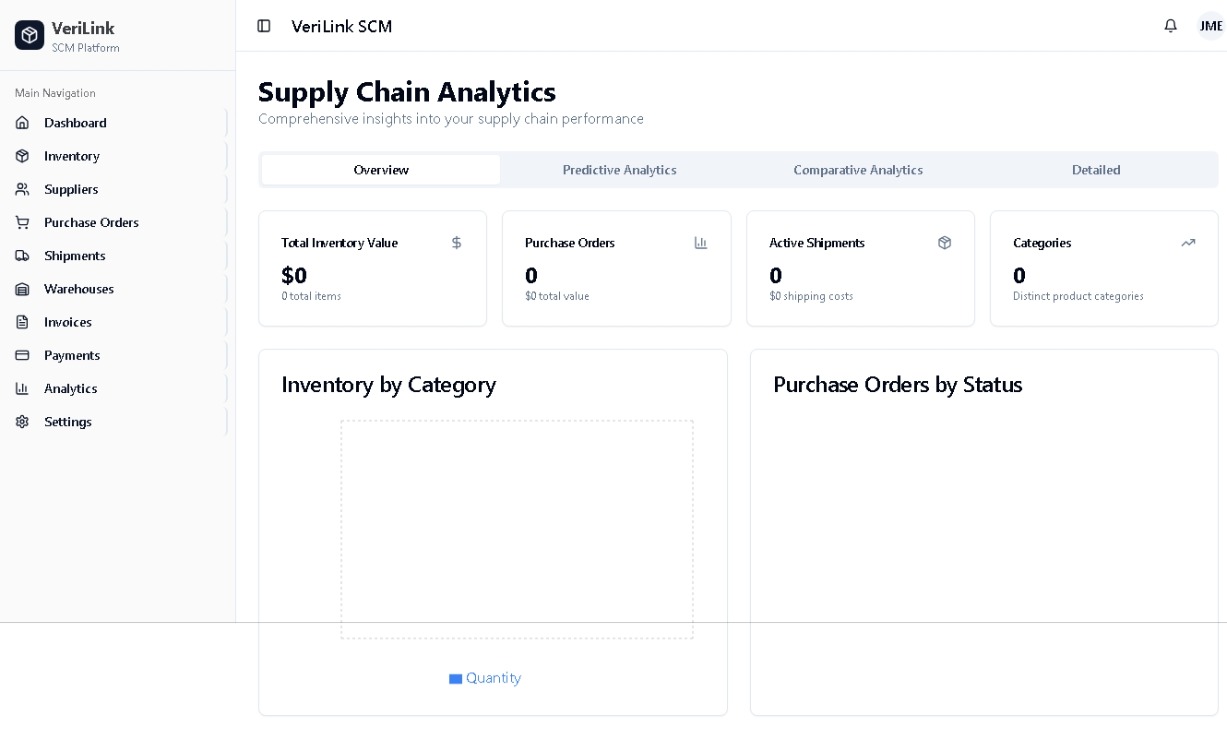Open Payments from the sidebar
The image size is (1227, 738).
[71, 355]
